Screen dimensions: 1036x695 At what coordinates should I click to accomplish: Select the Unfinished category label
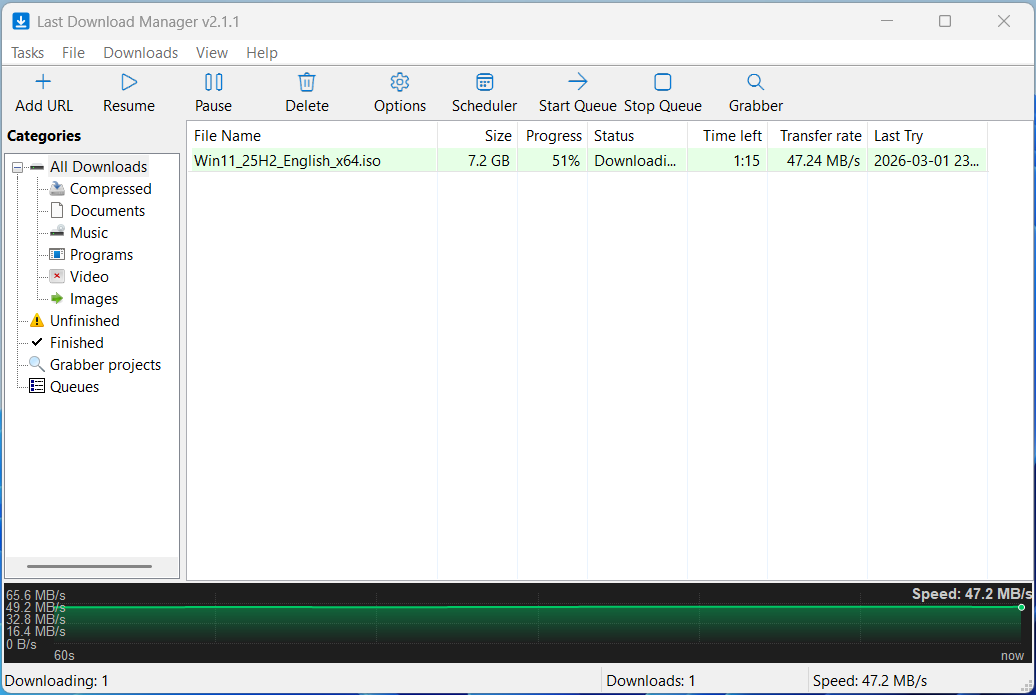85,320
